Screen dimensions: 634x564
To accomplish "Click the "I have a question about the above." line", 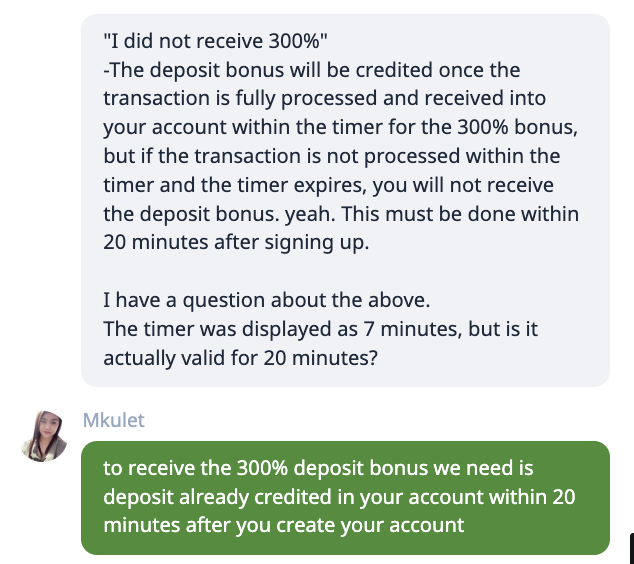I will [x=267, y=300].
